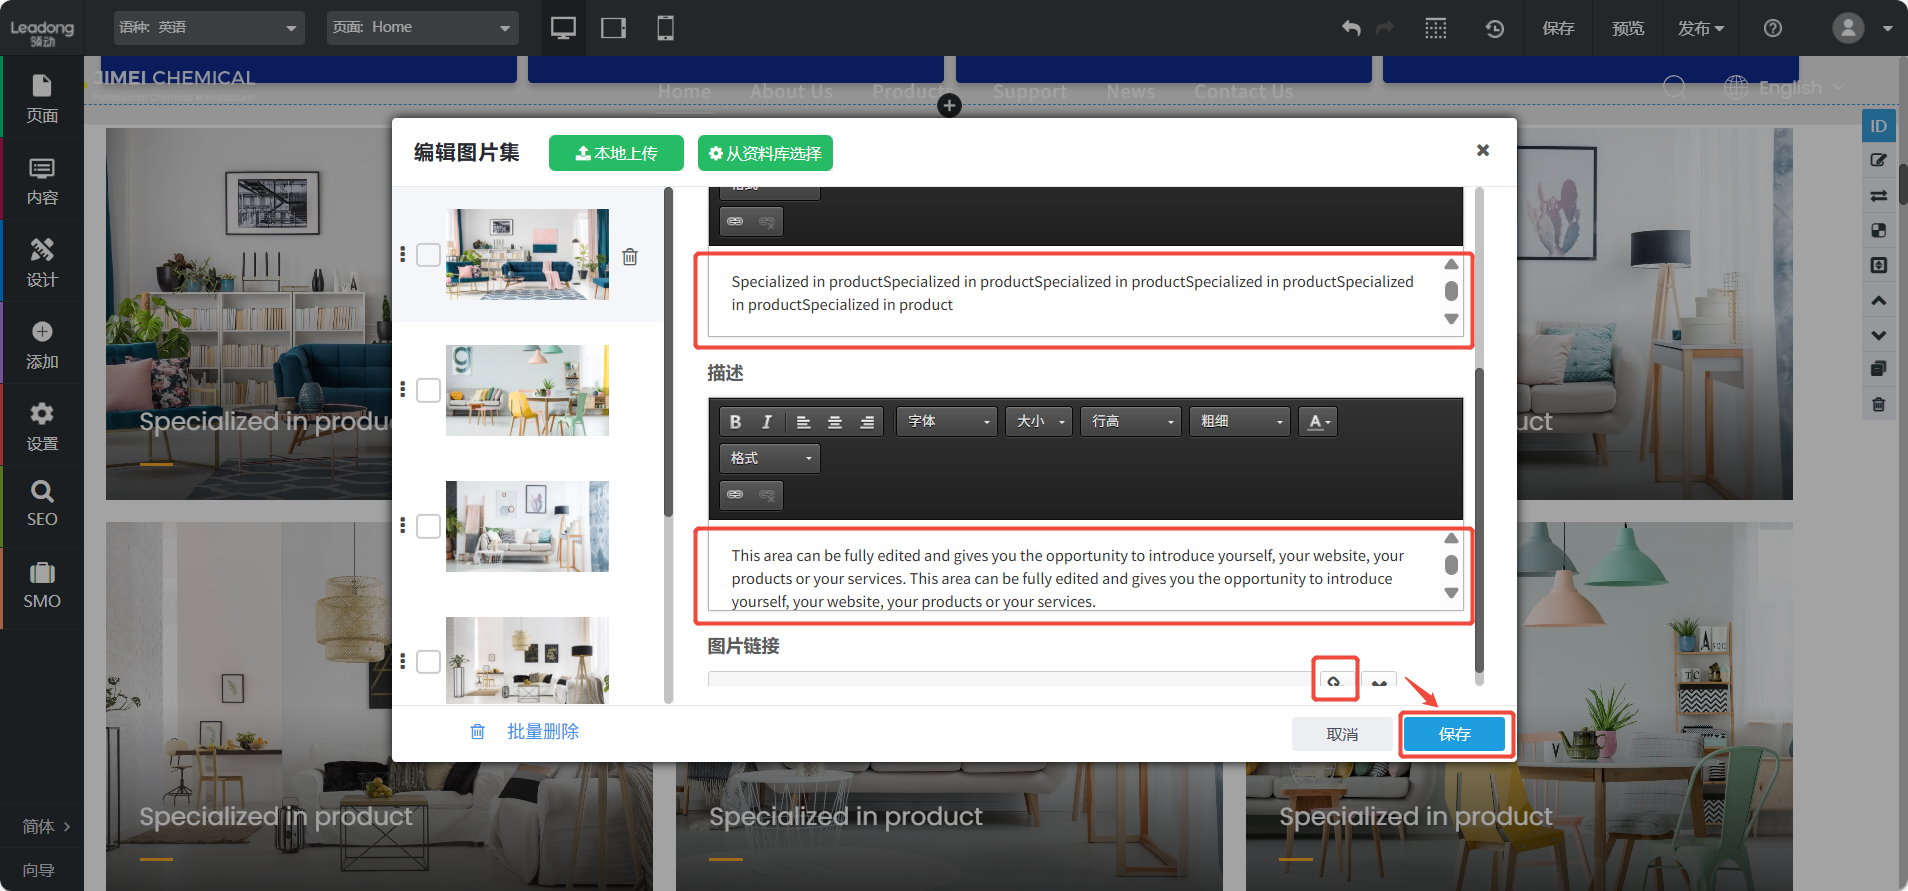This screenshot has height=891, width=1908.
Task: Click the desktop view icon
Action: (563, 28)
